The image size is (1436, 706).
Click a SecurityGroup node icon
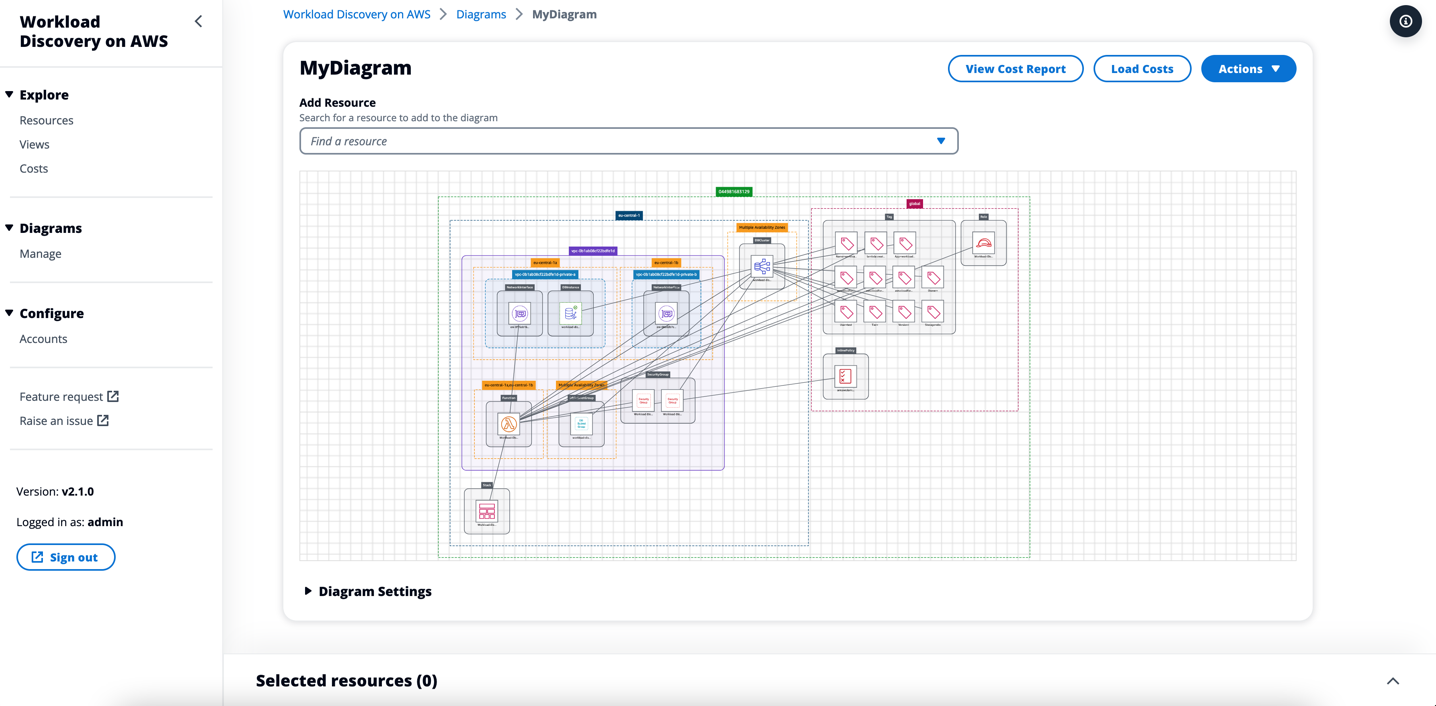point(643,401)
